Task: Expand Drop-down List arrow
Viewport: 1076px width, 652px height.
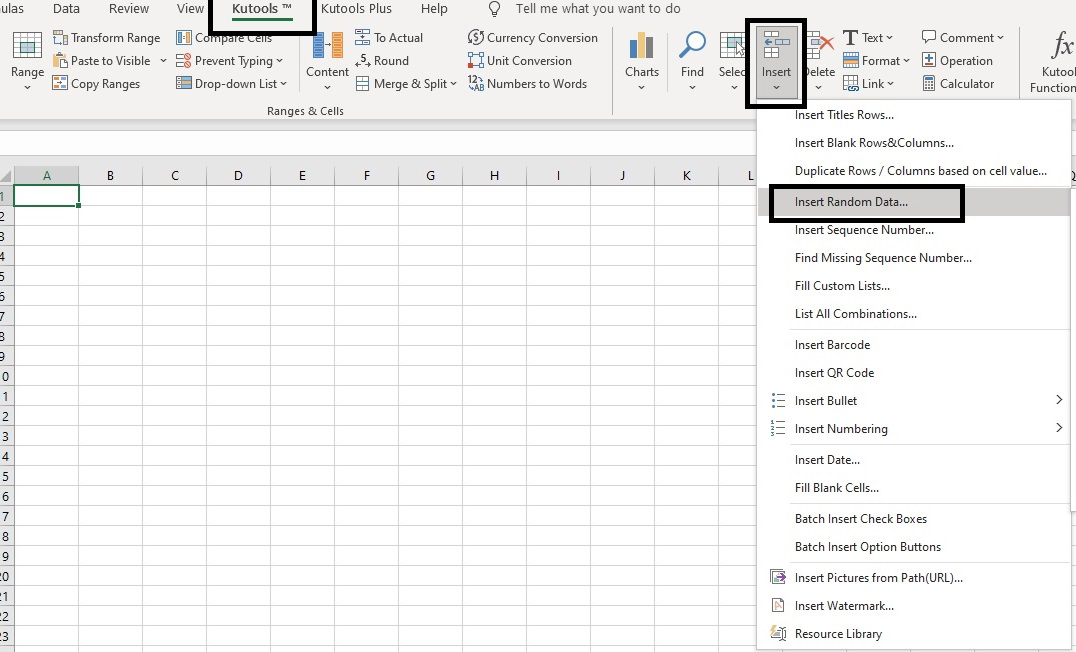Action: 283,84
